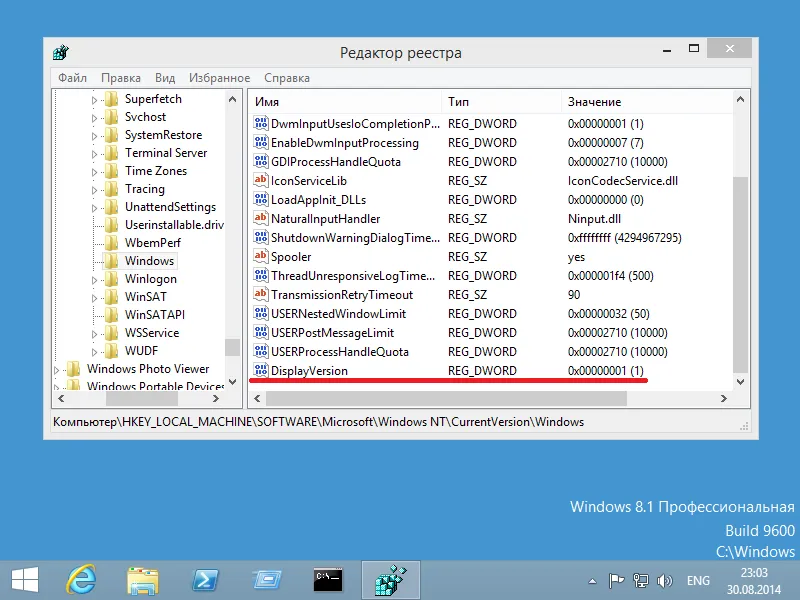Select the DisplayVersion value name

pos(309,371)
